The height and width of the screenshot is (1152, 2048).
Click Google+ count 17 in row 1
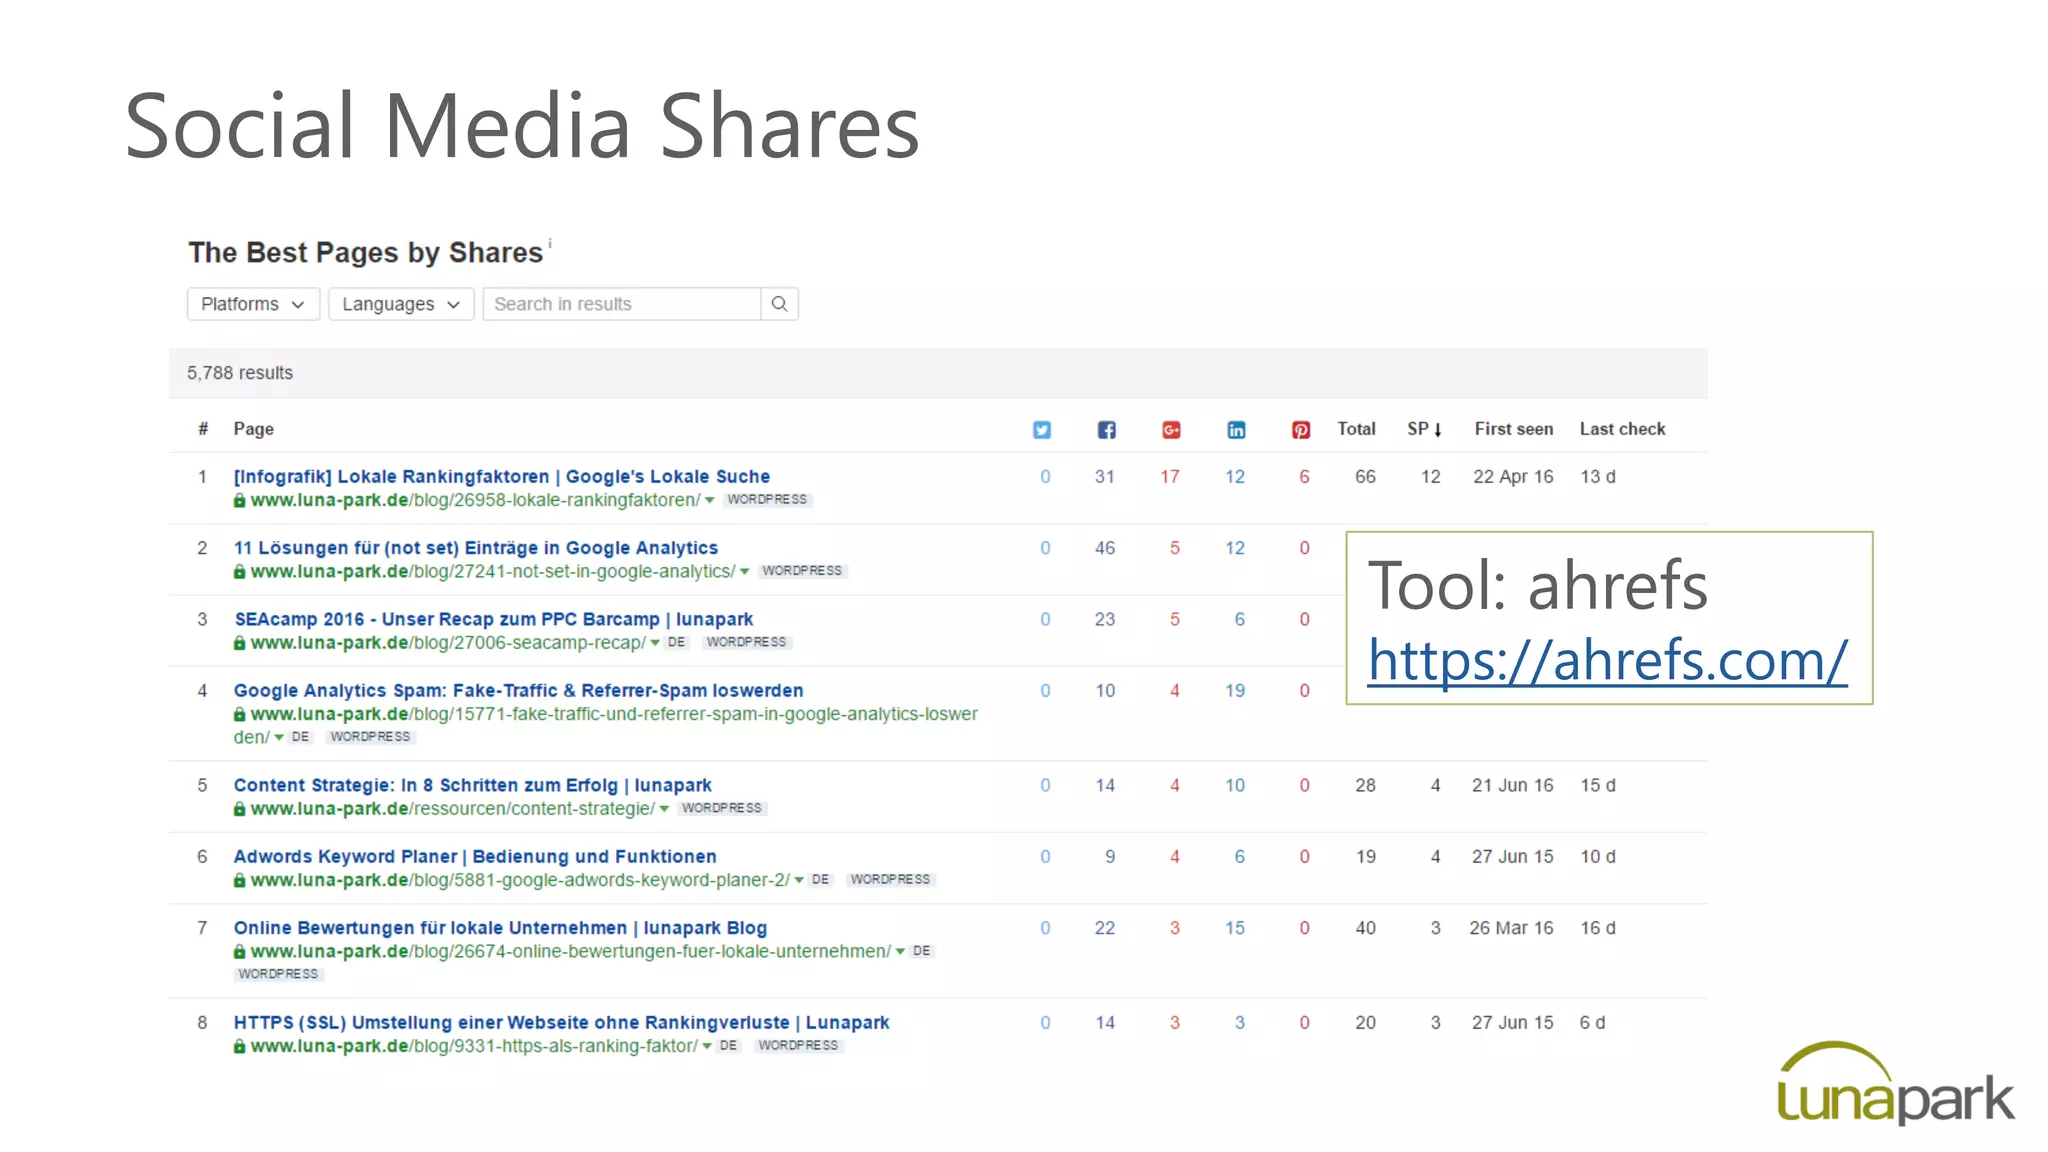[x=1170, y=477]
